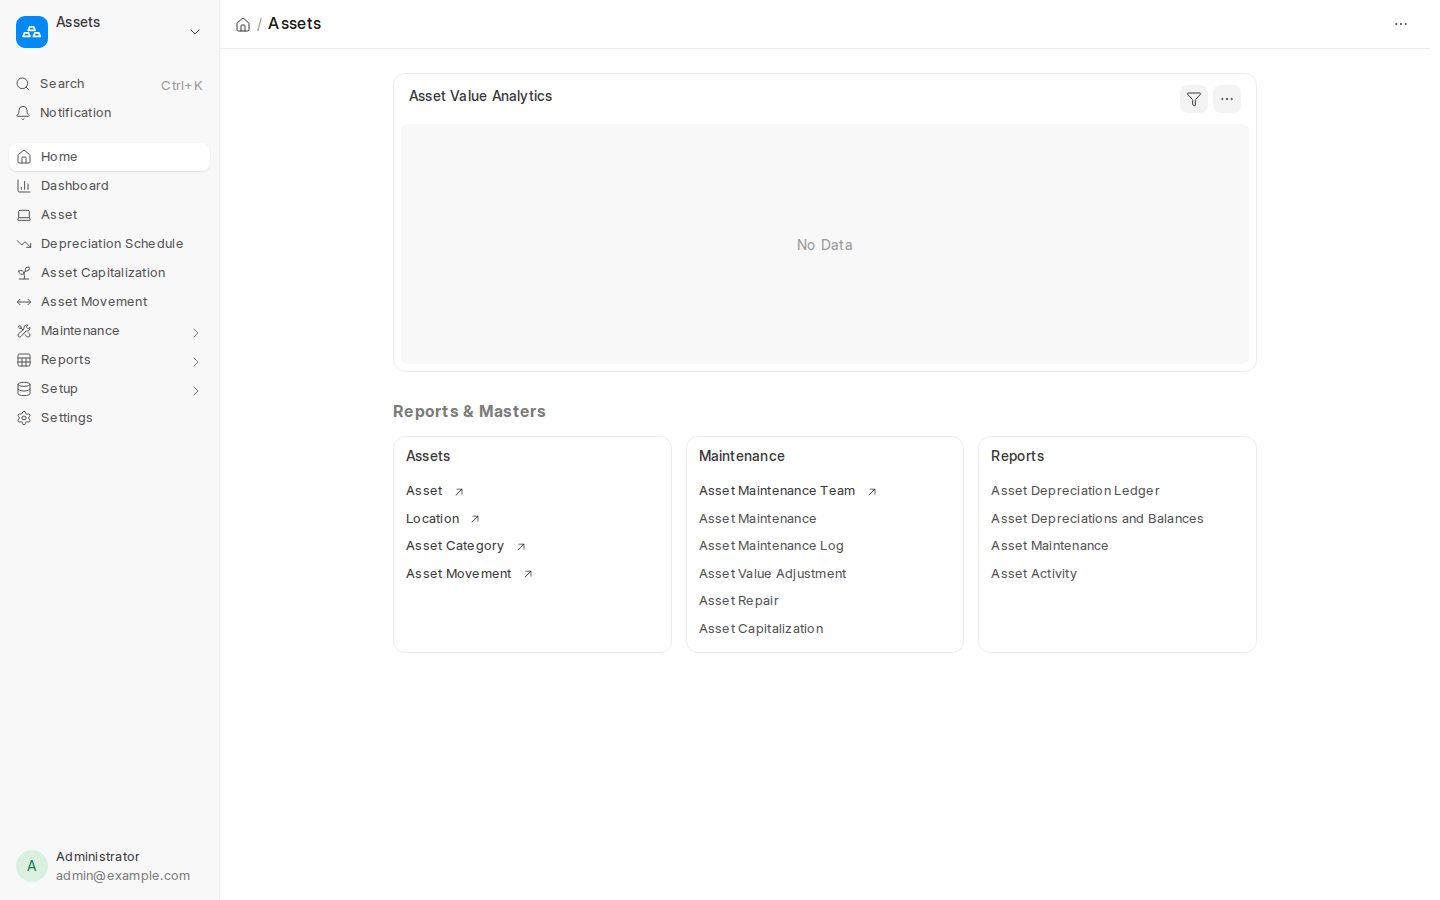Open the Asset Repair link
The width and height of the screenshot is (1440, 900).
(739, 601)
